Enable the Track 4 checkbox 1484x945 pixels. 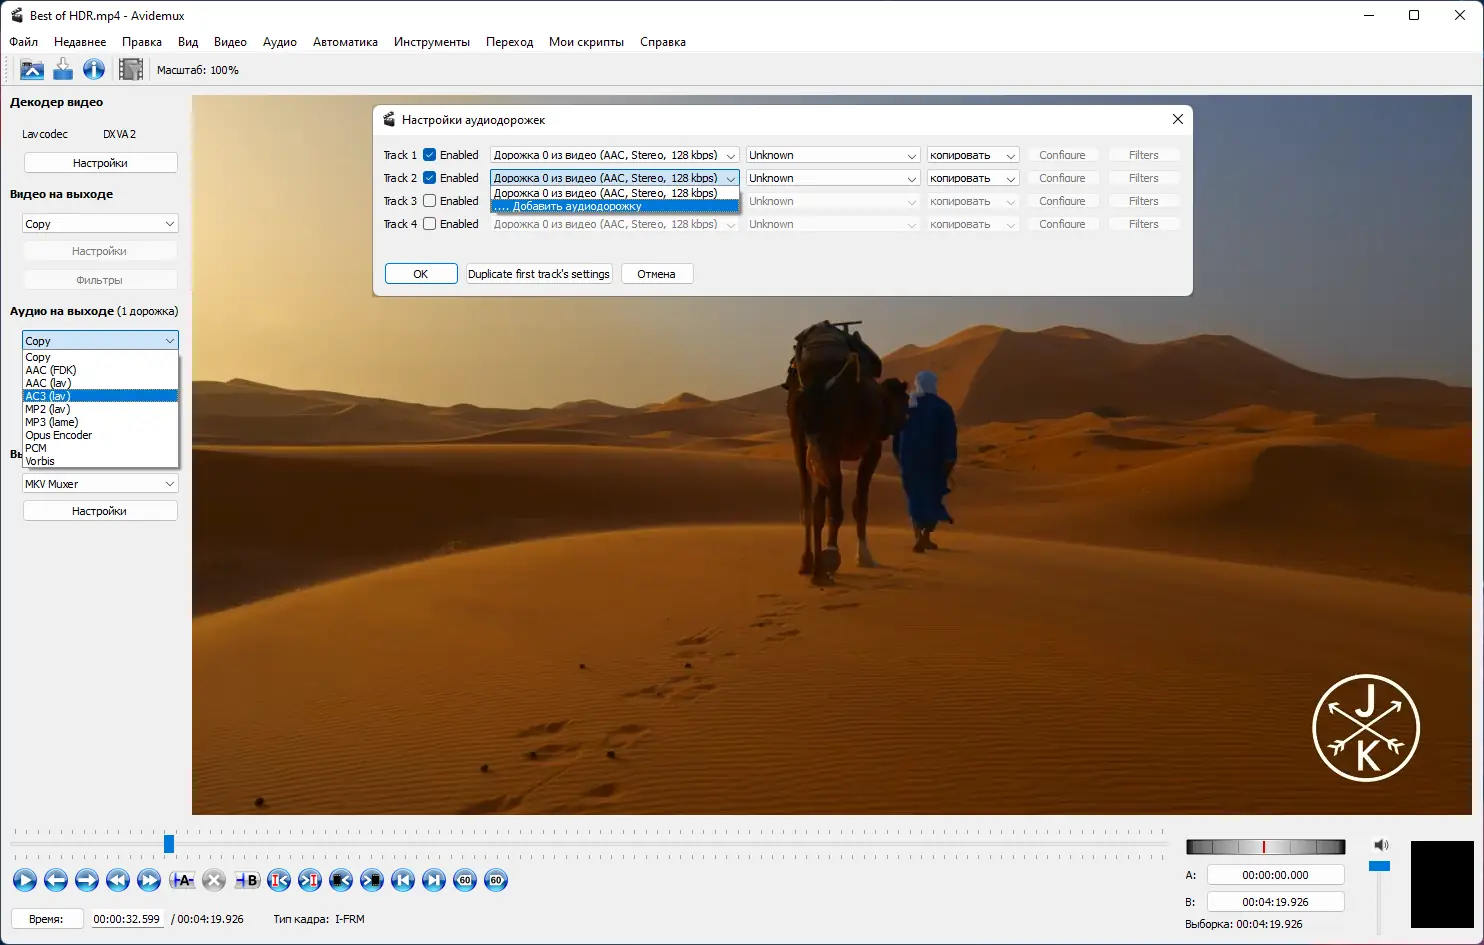click(x=430, y=224)
